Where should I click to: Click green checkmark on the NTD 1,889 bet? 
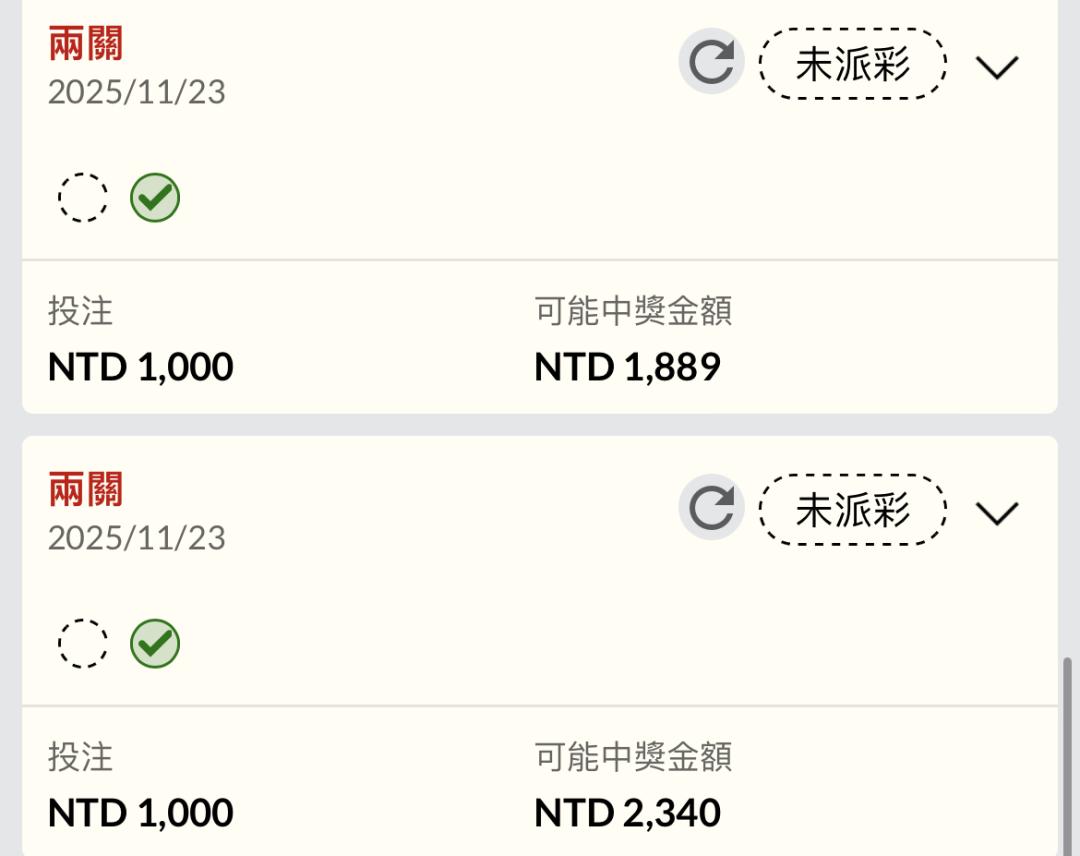(x=155, y=197)
